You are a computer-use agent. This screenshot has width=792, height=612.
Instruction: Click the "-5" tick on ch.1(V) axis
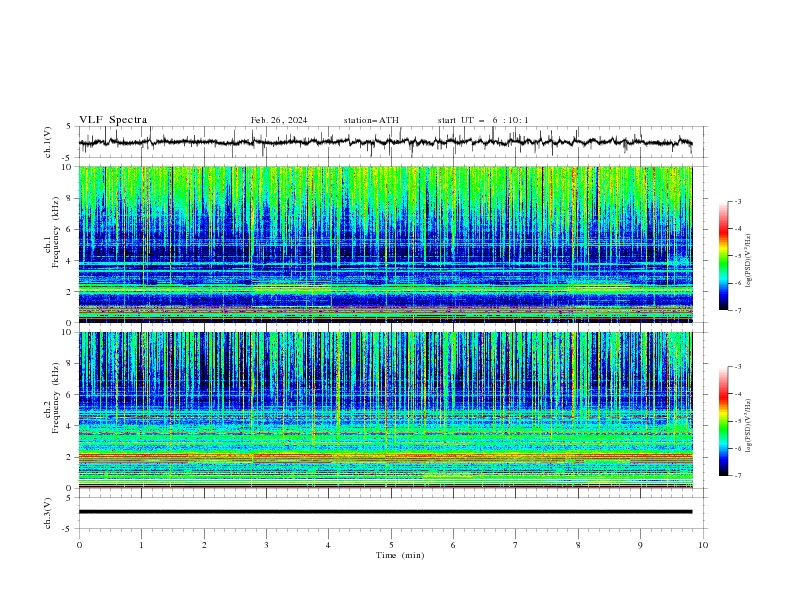(x=67, y=158)
